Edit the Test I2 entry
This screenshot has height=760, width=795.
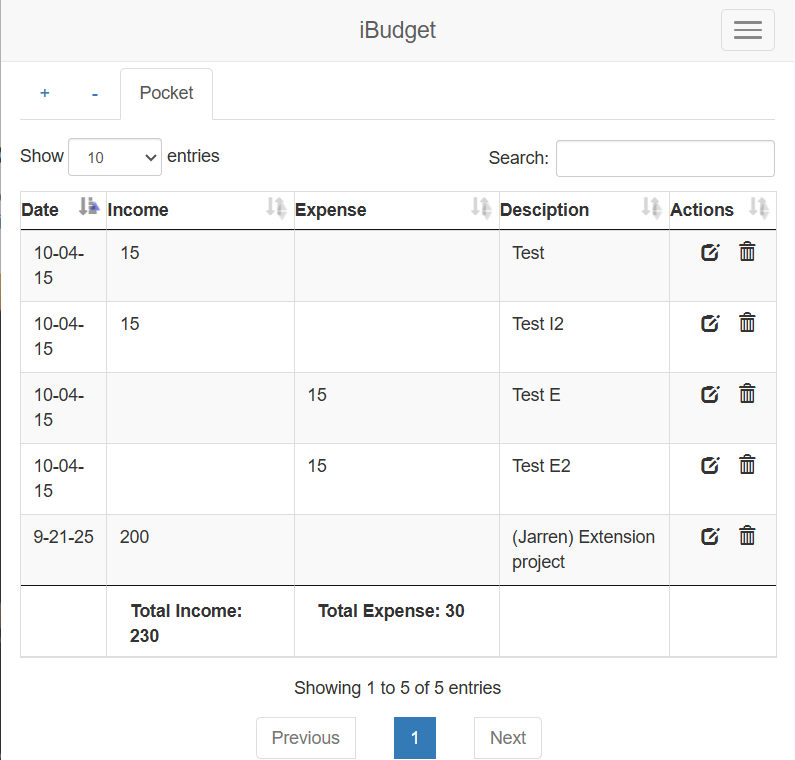(x=710, y=323)
